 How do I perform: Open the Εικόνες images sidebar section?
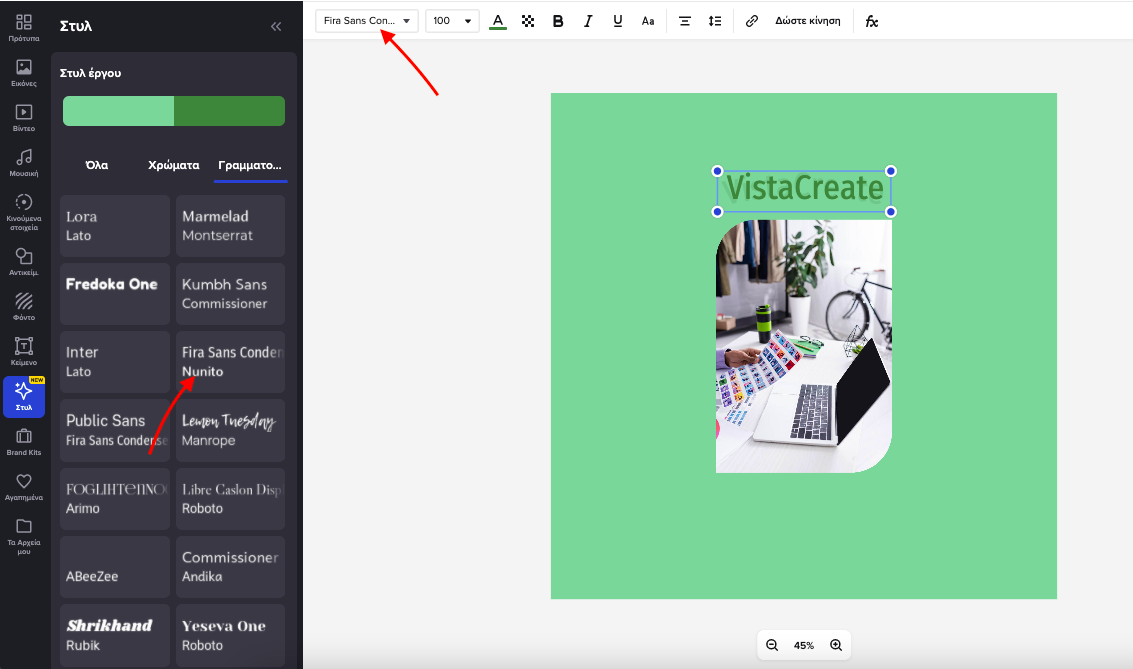tap(24, 73)
